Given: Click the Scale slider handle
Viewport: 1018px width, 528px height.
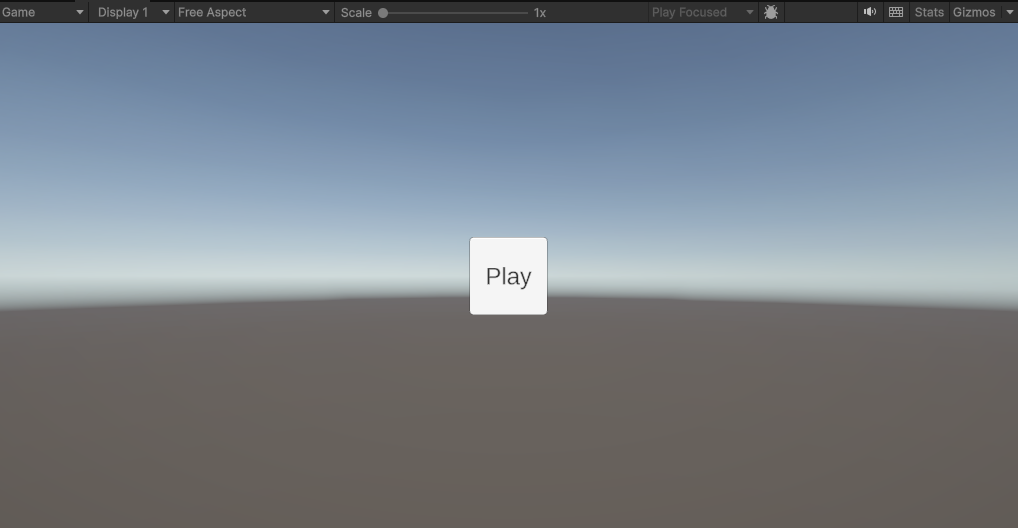Looking at the screenshot, I should (383, 13).
